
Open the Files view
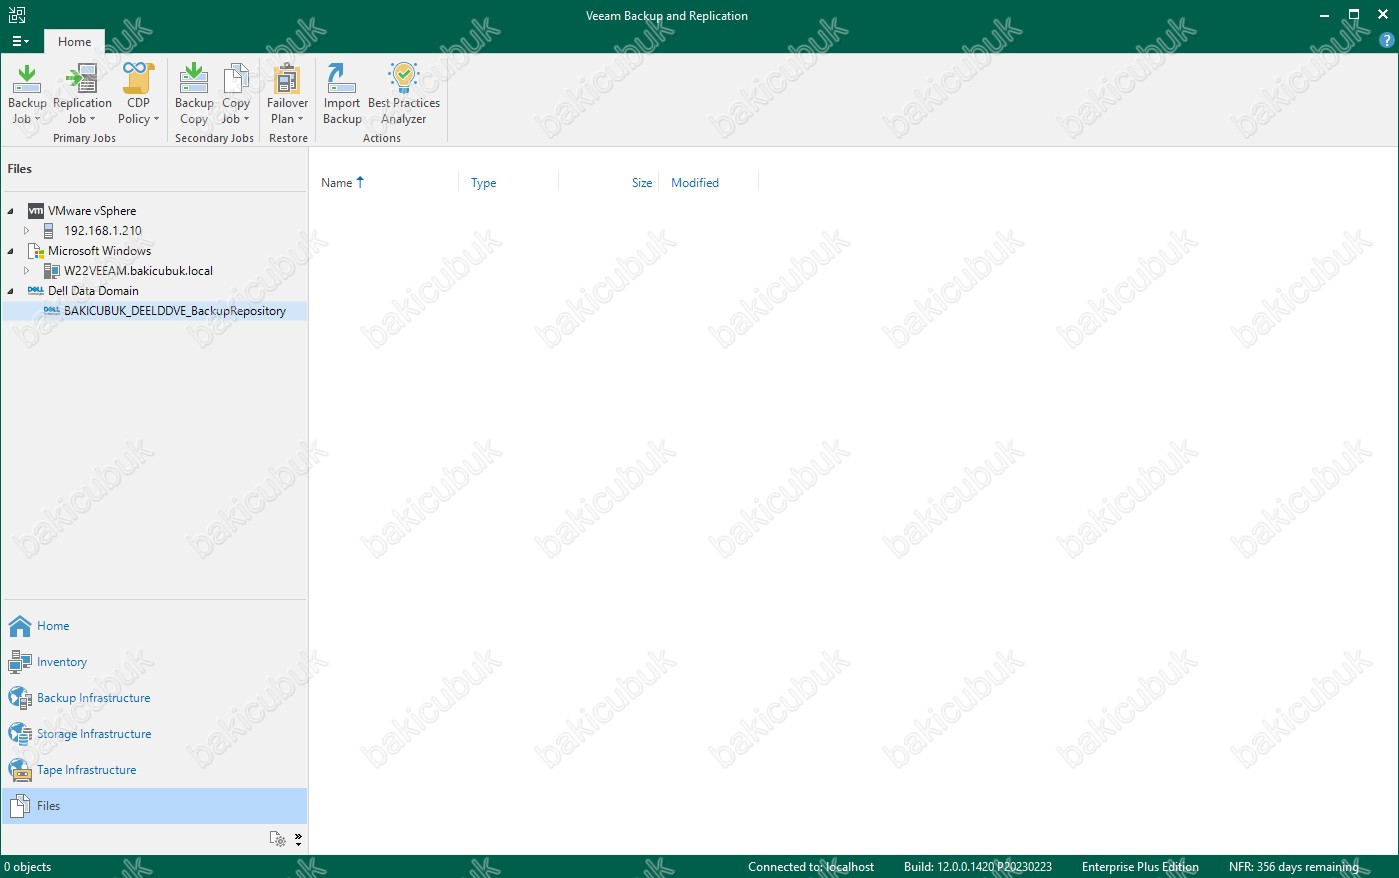[154, 806]
